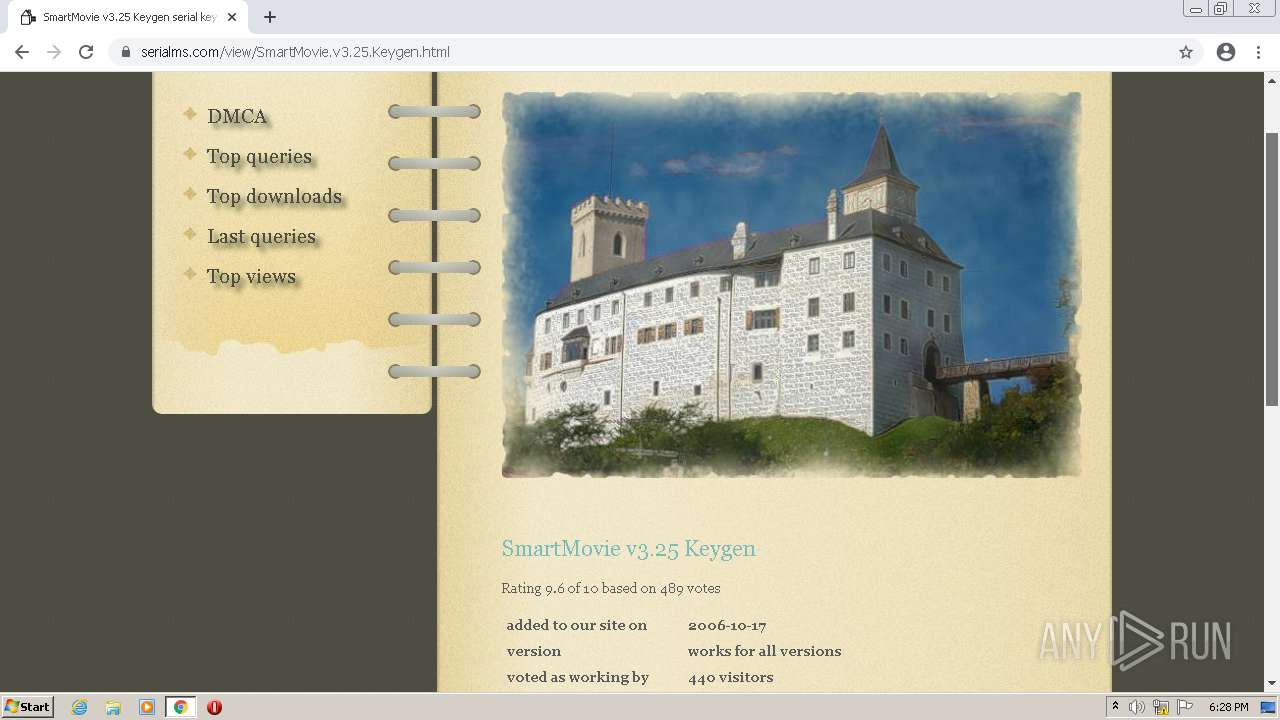Open the Top views link
The image size is (1280, 720).
tap(251, 276)
